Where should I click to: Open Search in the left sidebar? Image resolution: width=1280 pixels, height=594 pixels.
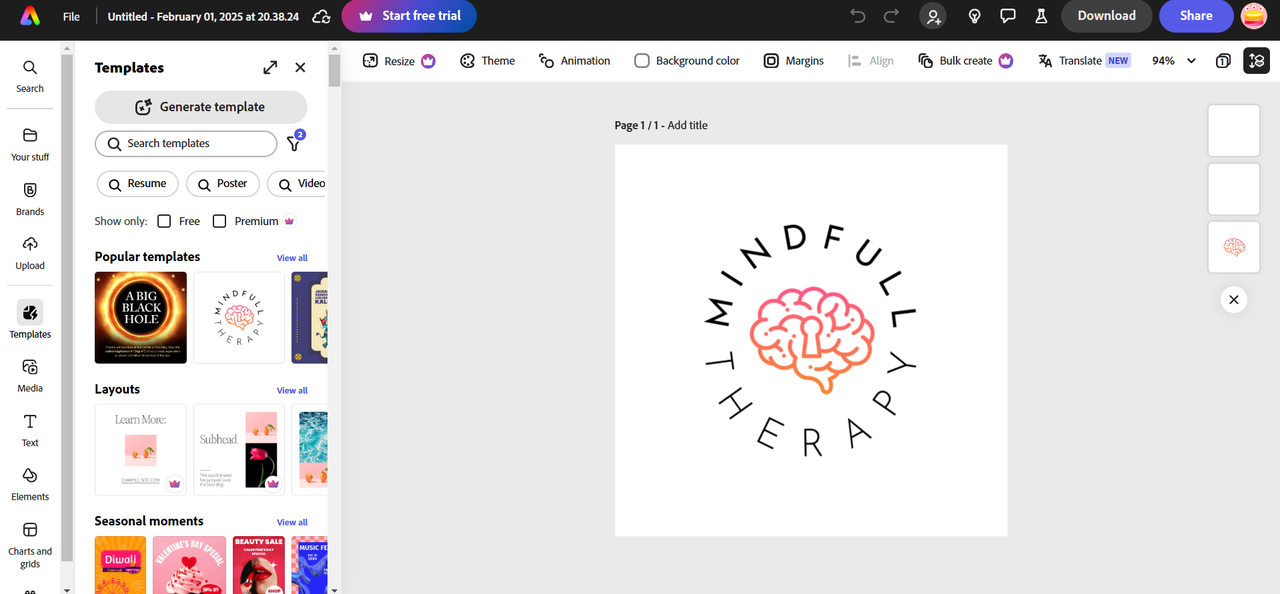point(30,76)
